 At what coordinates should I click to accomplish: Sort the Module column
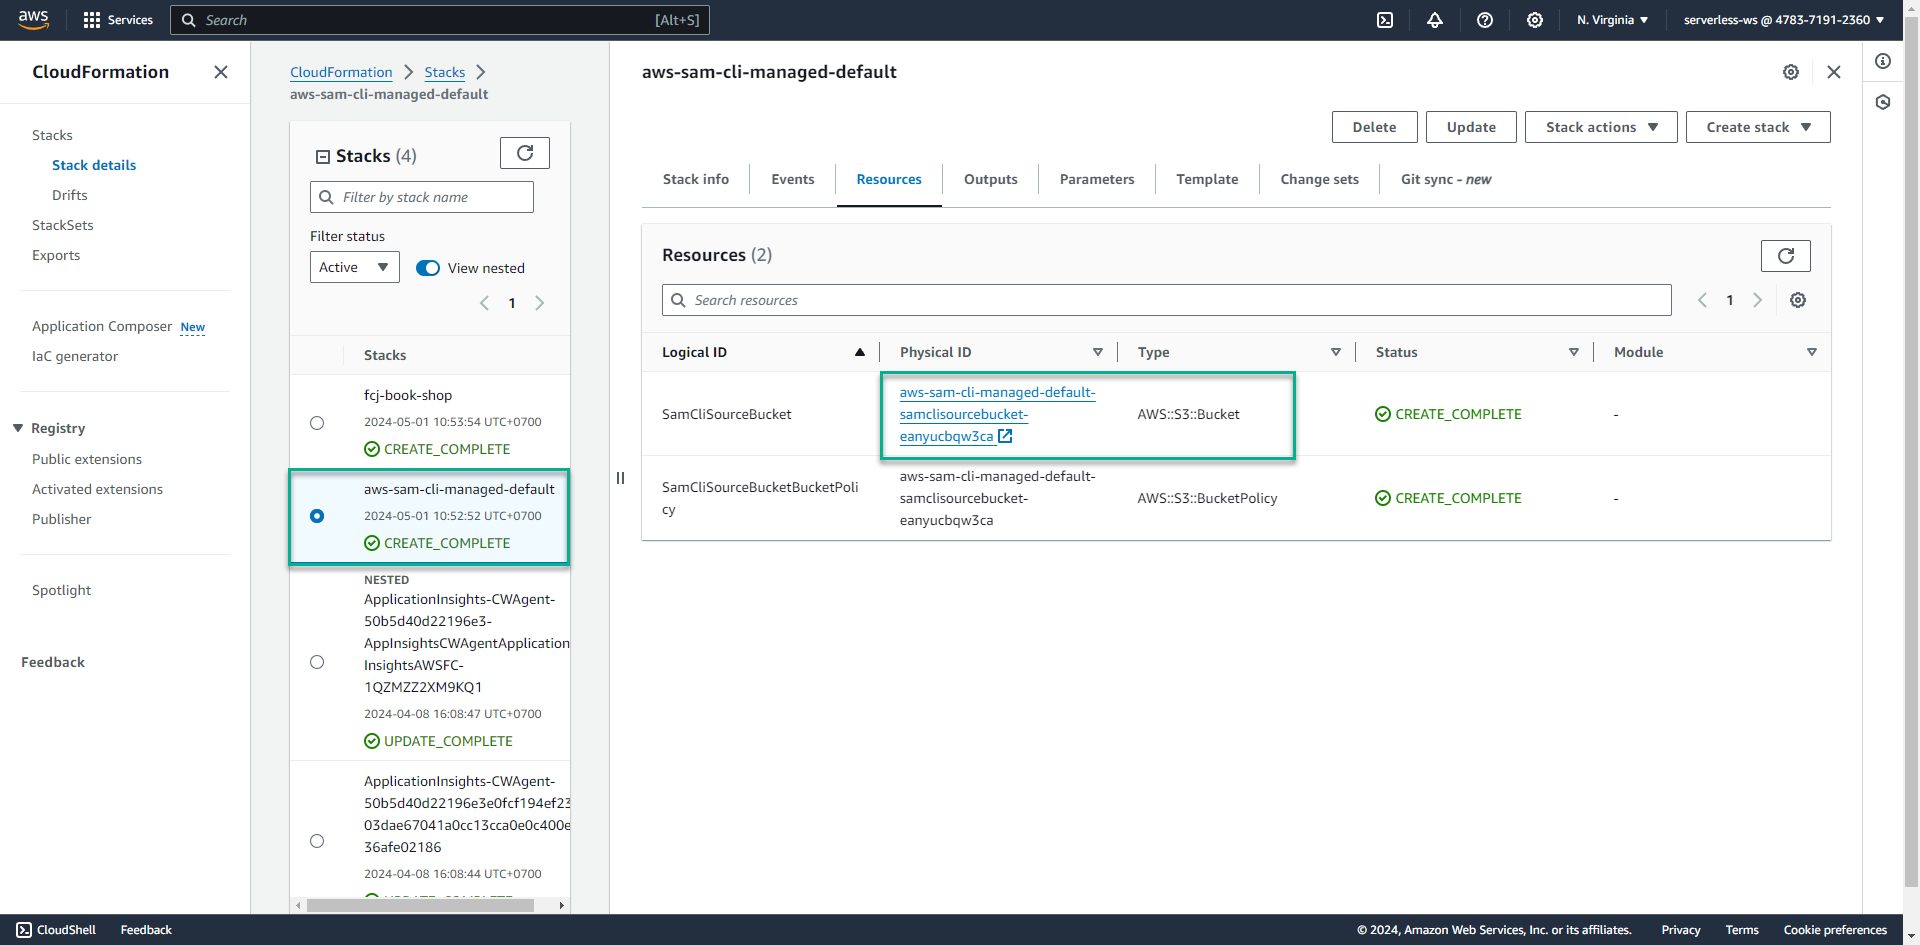[x=1812, y=352]
